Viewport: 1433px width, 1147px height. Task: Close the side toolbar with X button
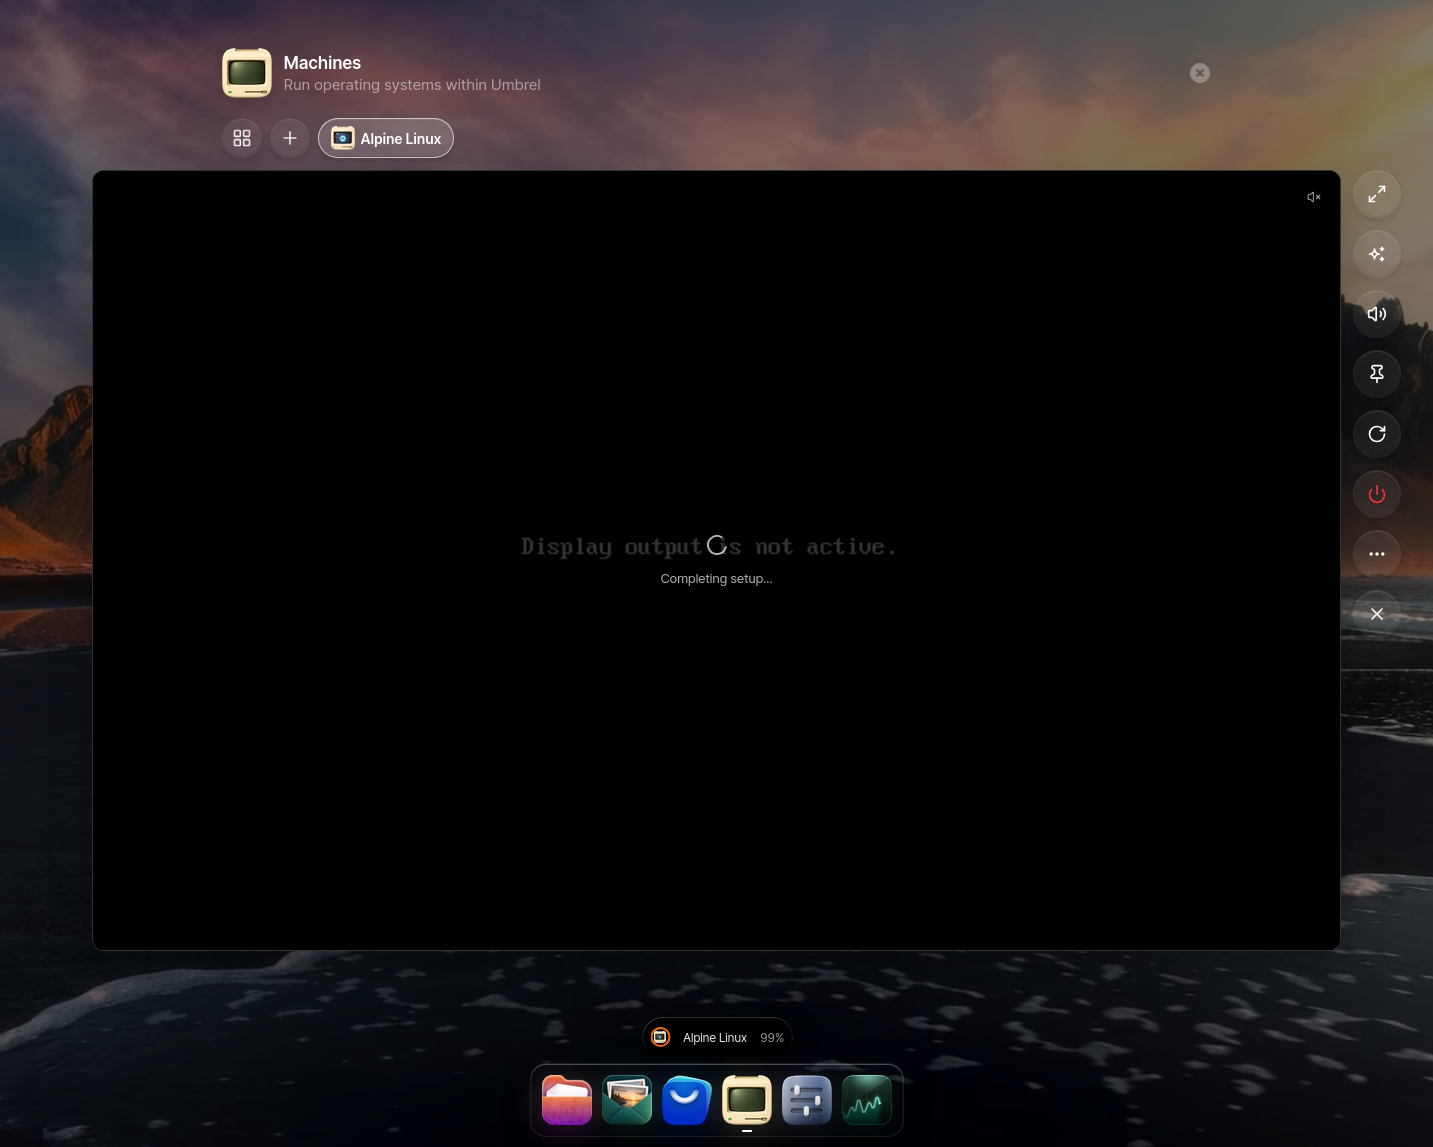coord(1377,614)
